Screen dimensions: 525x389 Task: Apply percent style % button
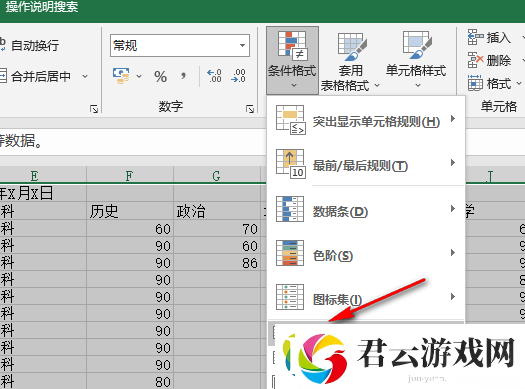pos(160,76)
